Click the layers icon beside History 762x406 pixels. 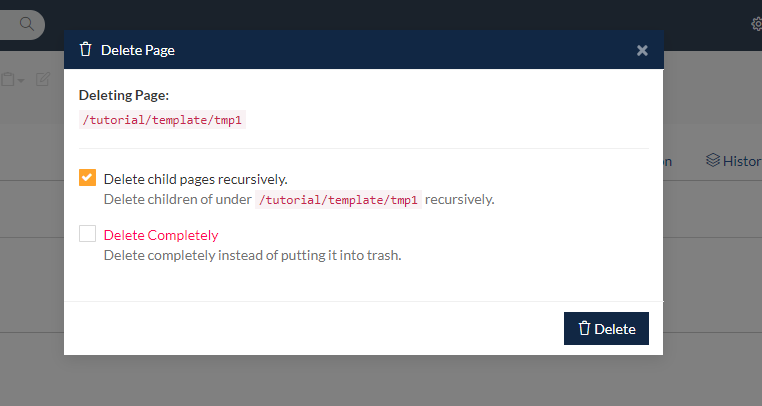coord(713,160)
